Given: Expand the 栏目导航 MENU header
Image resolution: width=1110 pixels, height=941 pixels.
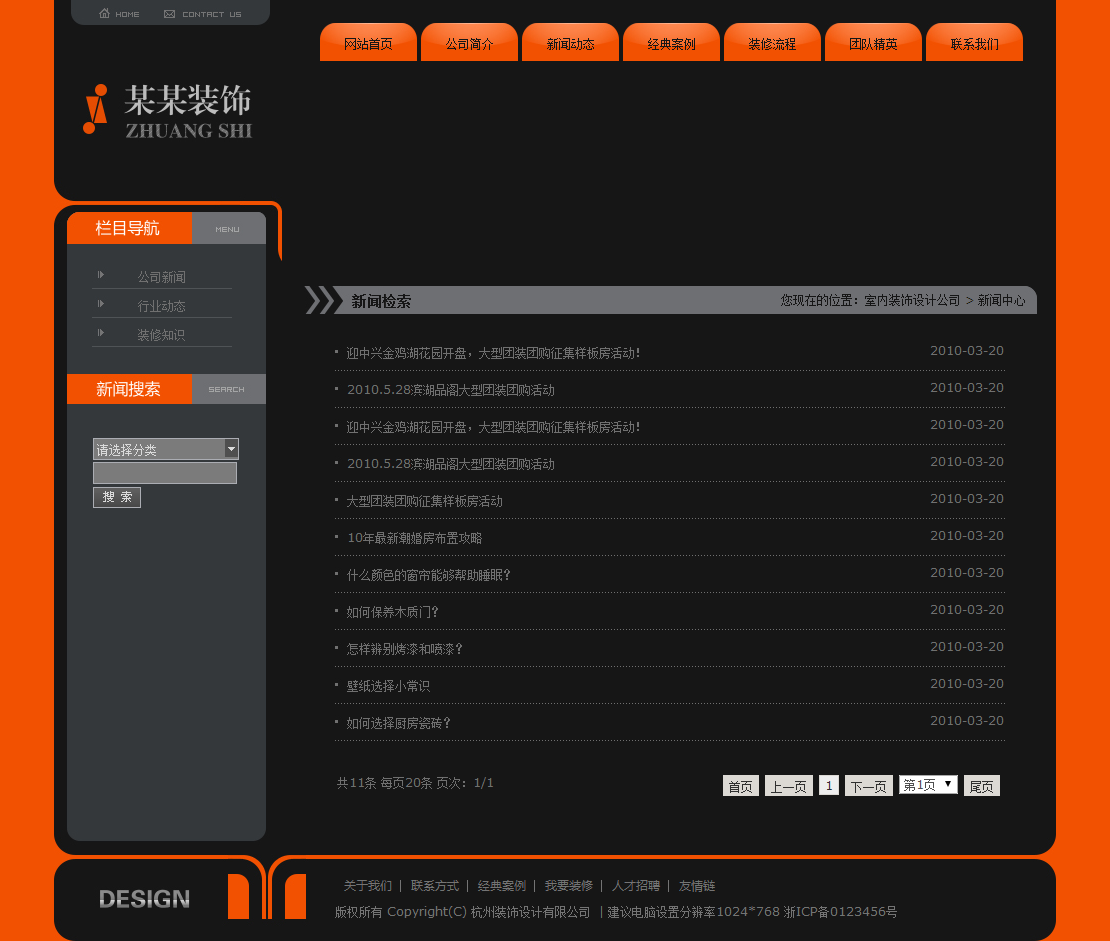Looking at the screenshot, I should pyautogui.click(x=228, y=228).
